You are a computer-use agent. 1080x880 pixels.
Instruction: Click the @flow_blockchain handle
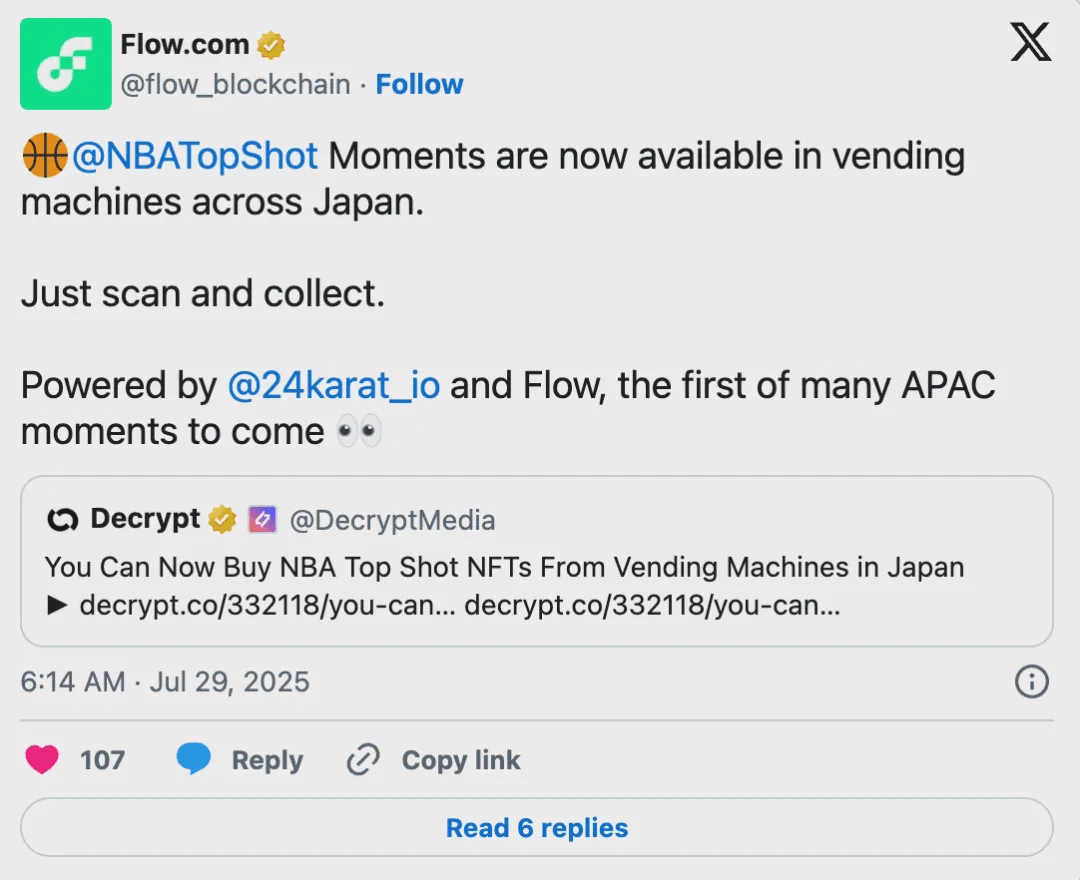pos(235,85)
